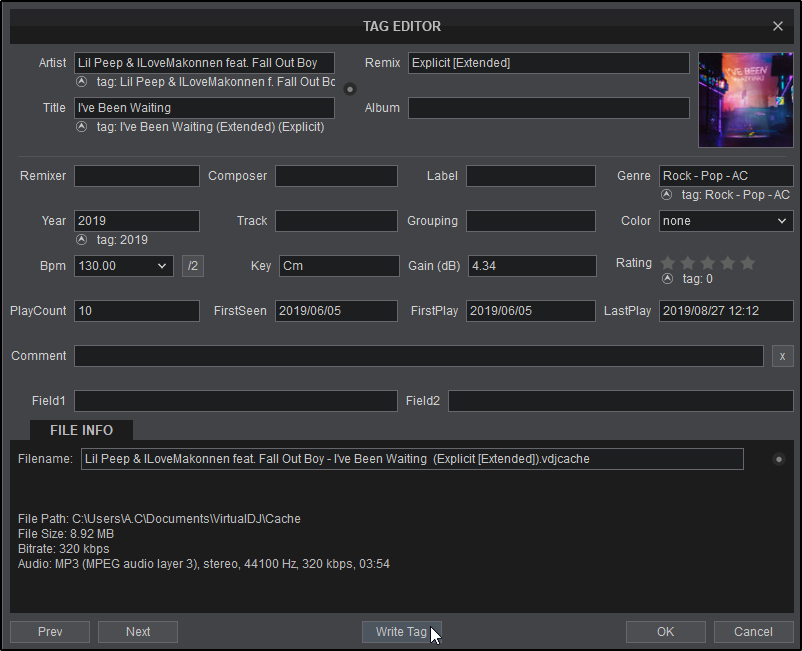802x651 pixels.
Task: Halve the BPM with /2 button
Action: pos(193,266)
